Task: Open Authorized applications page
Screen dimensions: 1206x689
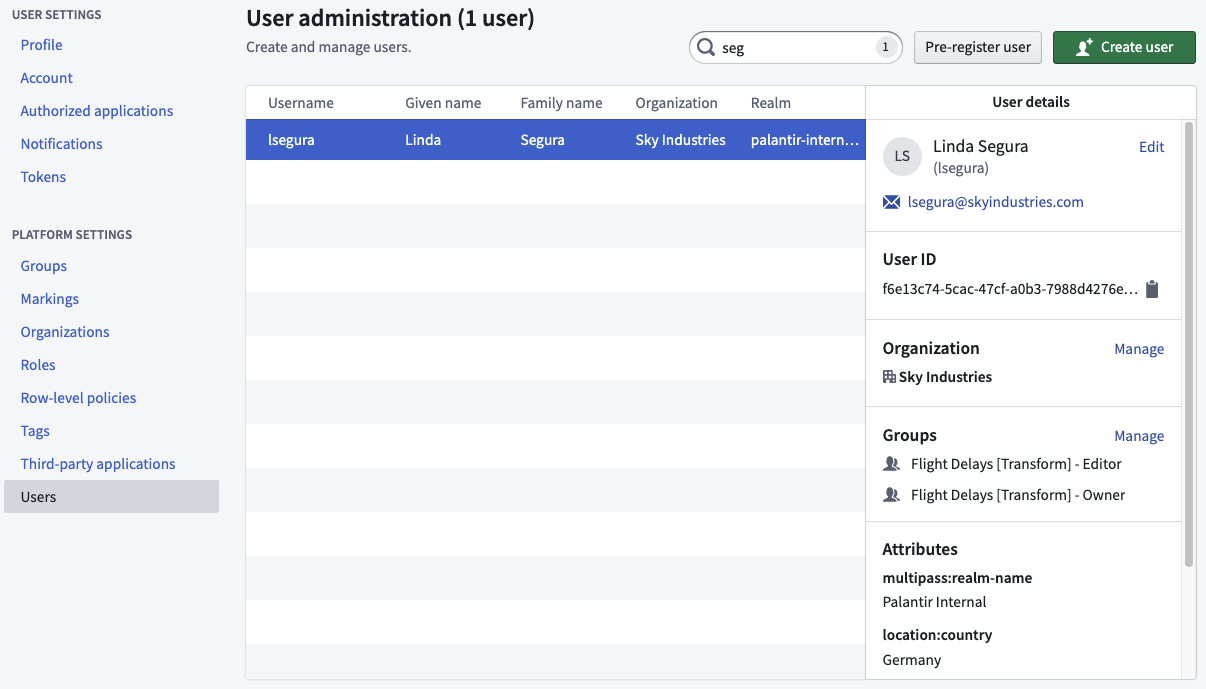Action: (x=97, y=111)
